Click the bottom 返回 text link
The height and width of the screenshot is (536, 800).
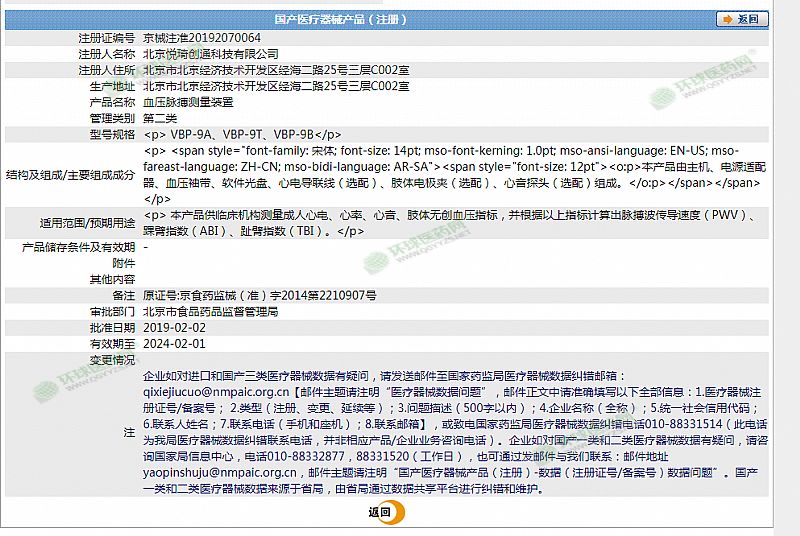coord(378,512)
